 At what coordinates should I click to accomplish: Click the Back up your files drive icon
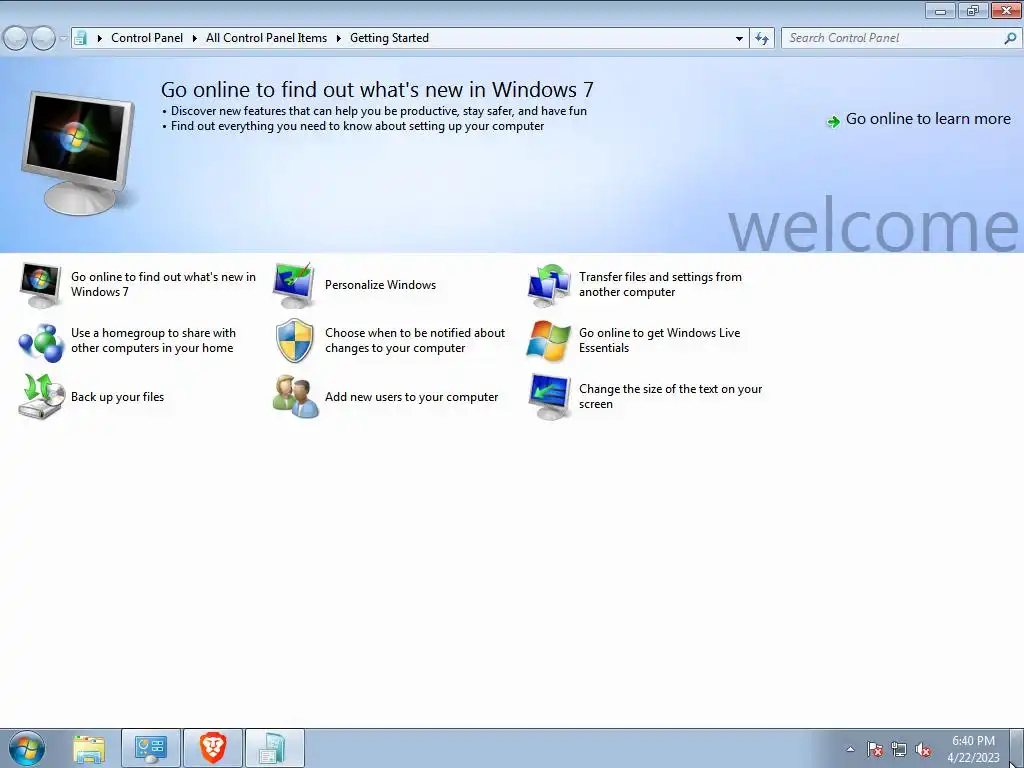[x=40, y=396]
